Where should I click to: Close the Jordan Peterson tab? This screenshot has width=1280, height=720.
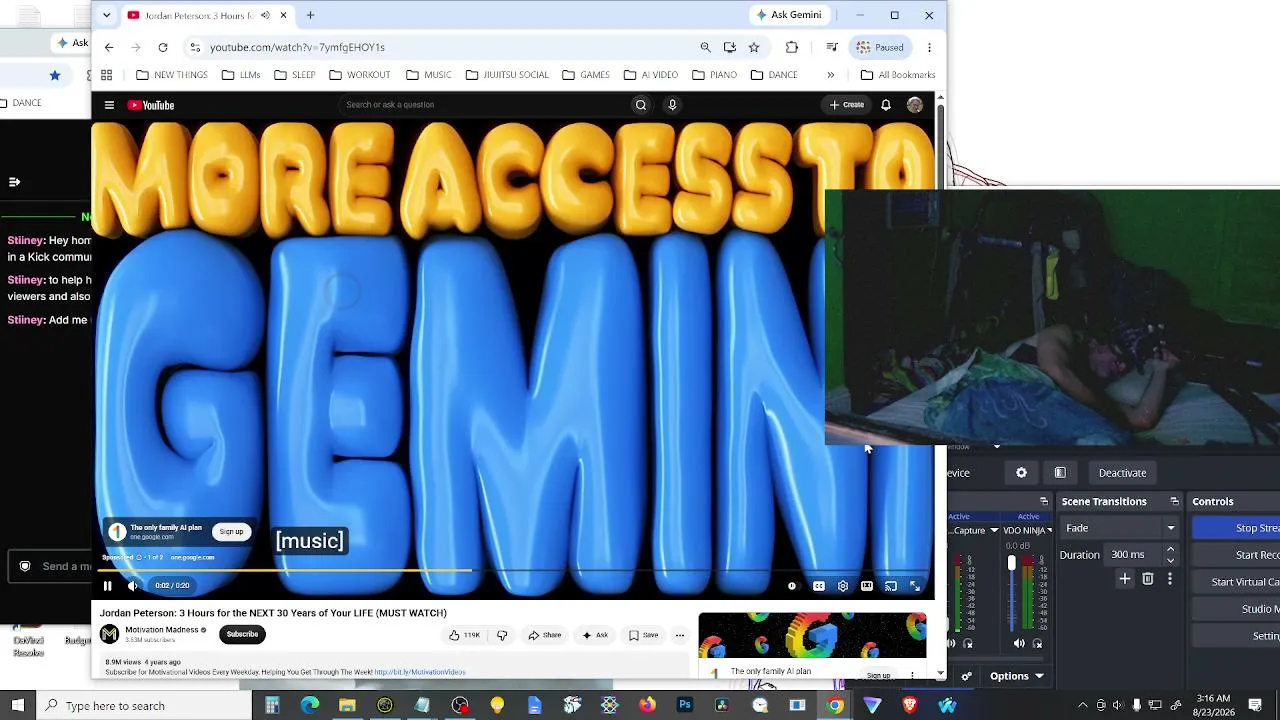(x=284, y=15)
